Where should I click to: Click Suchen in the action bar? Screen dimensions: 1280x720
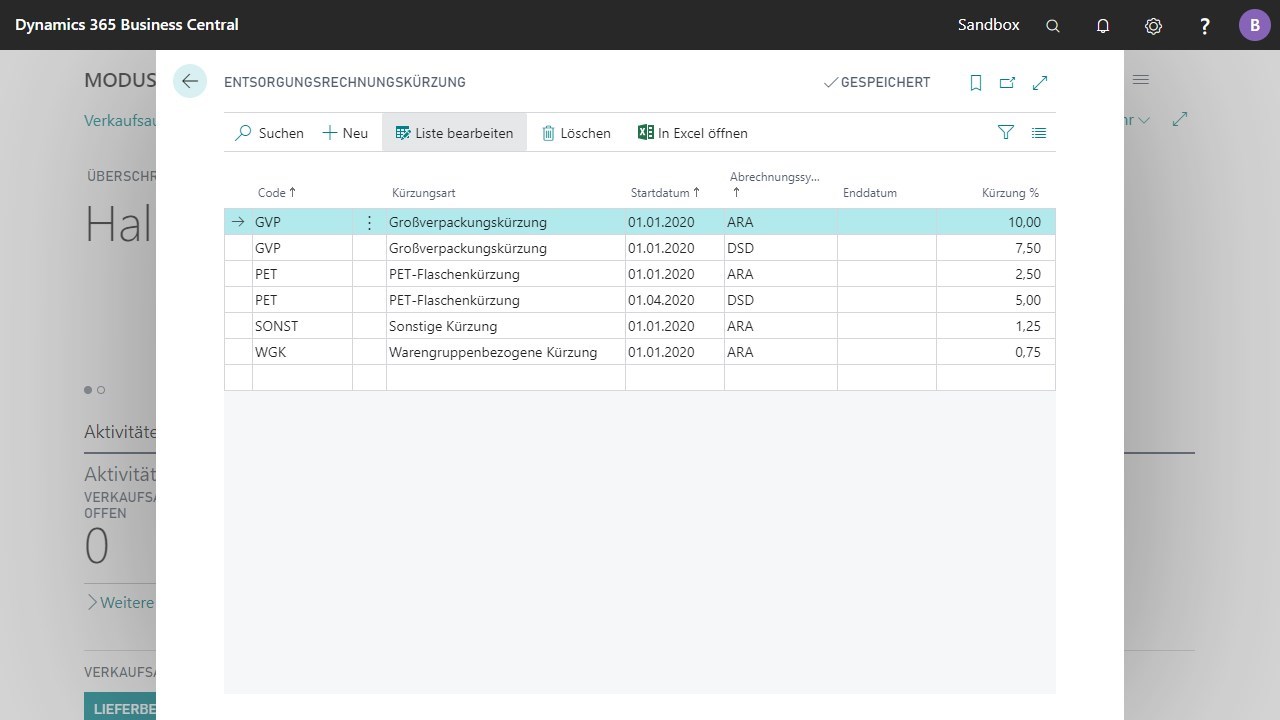269,133
